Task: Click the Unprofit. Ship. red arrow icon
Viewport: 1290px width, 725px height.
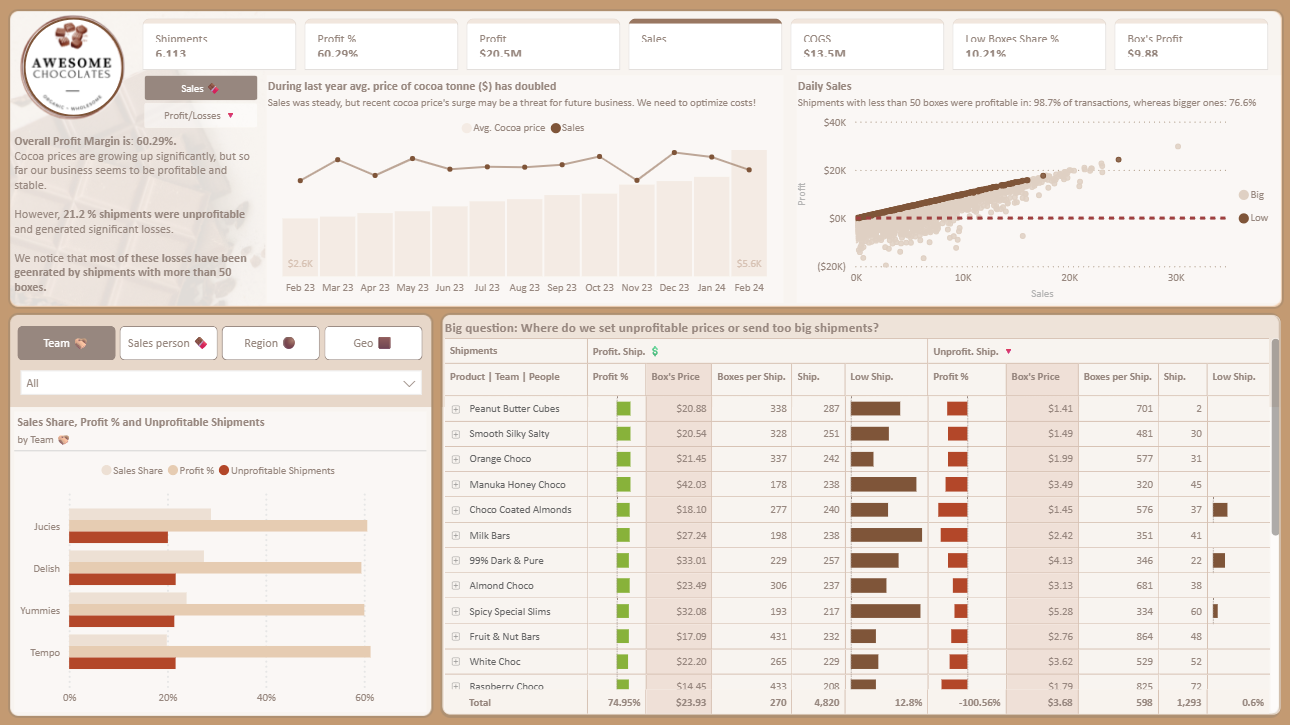Action: 1008,352
